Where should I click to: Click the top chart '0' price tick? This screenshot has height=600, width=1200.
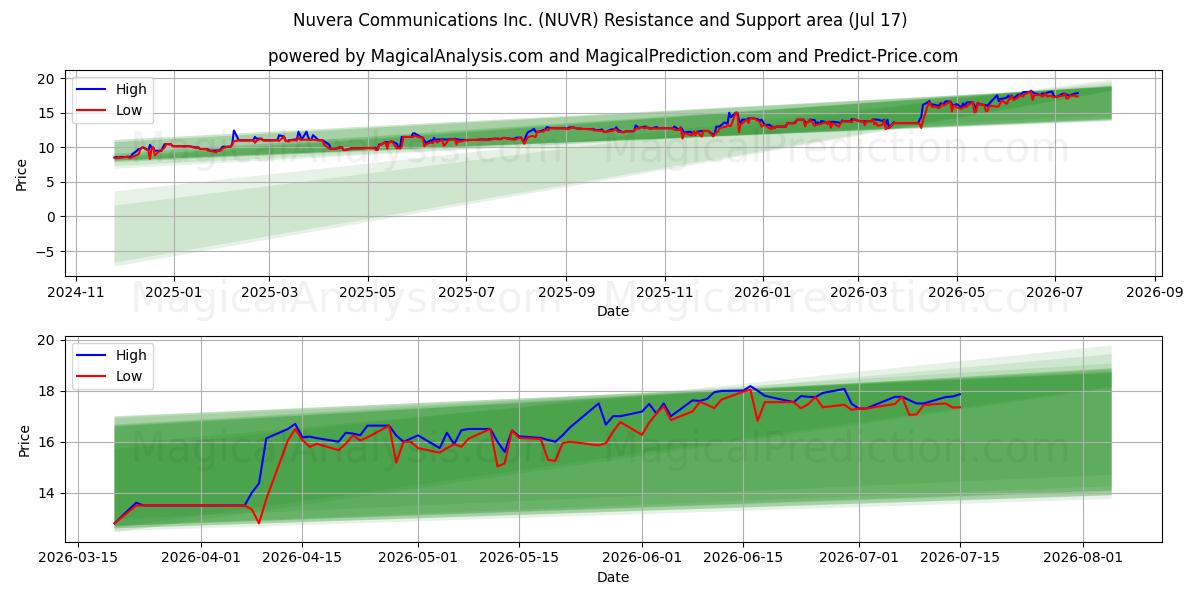pyautogui.click(x=53, y=217)
